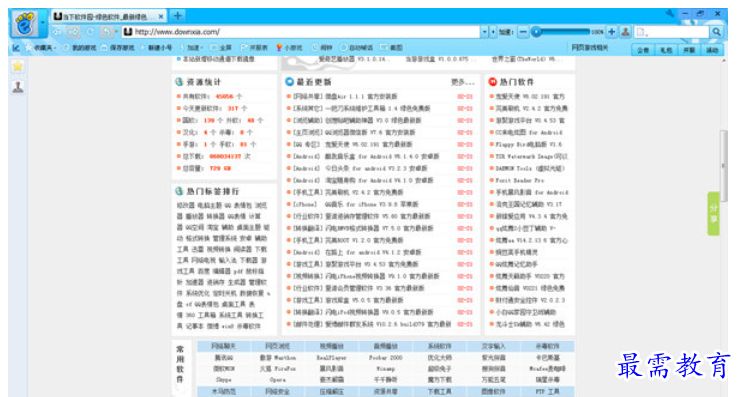Select the 压缩解压 category tab
Screen dimensions: 739x397
[331, 392]
